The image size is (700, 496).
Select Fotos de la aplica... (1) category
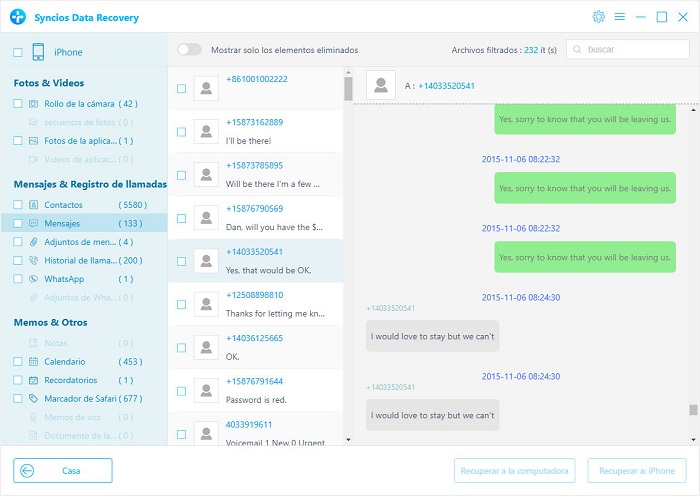(84, 141)
